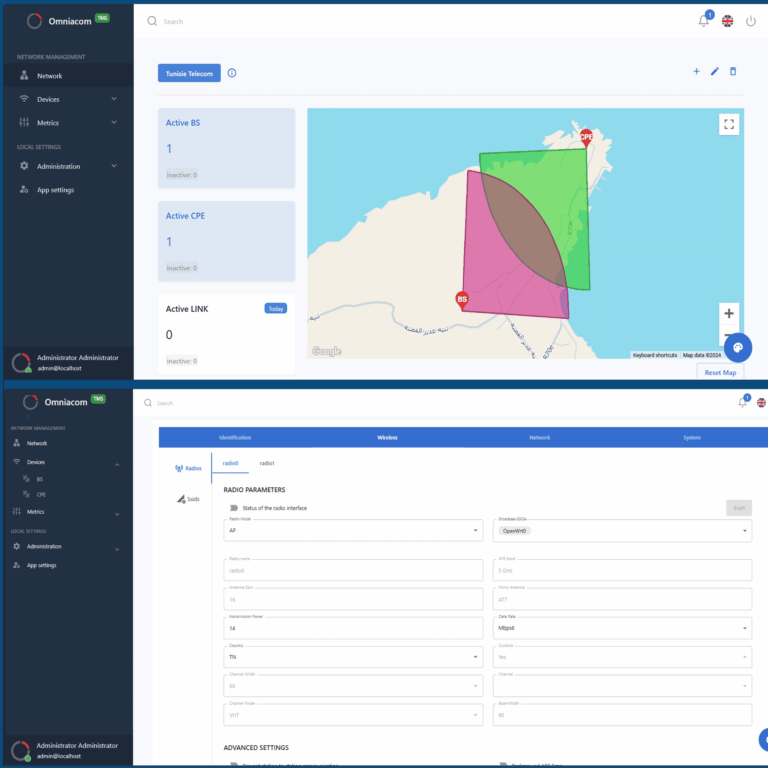Viewport: 768px width, 768px height.
Task: Open App settings in the lower sidebar
Action: pos(67,565)
